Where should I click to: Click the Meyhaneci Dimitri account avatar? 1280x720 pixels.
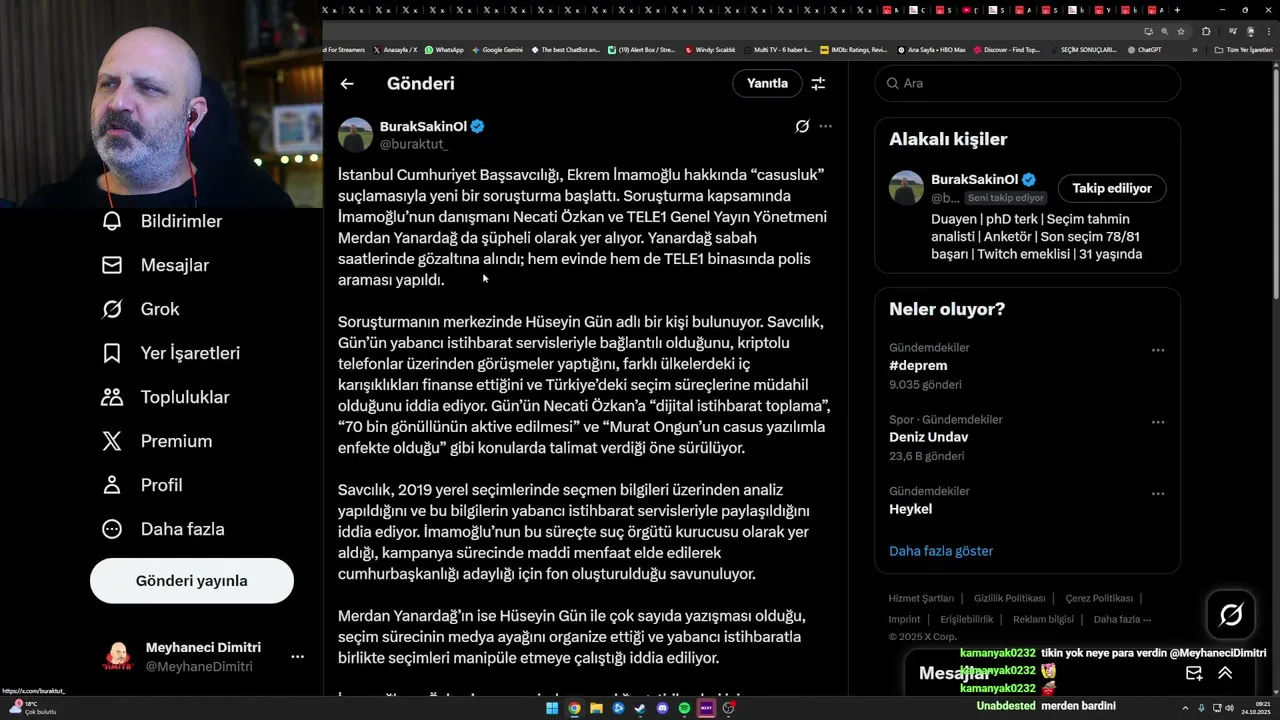point(118,657)
